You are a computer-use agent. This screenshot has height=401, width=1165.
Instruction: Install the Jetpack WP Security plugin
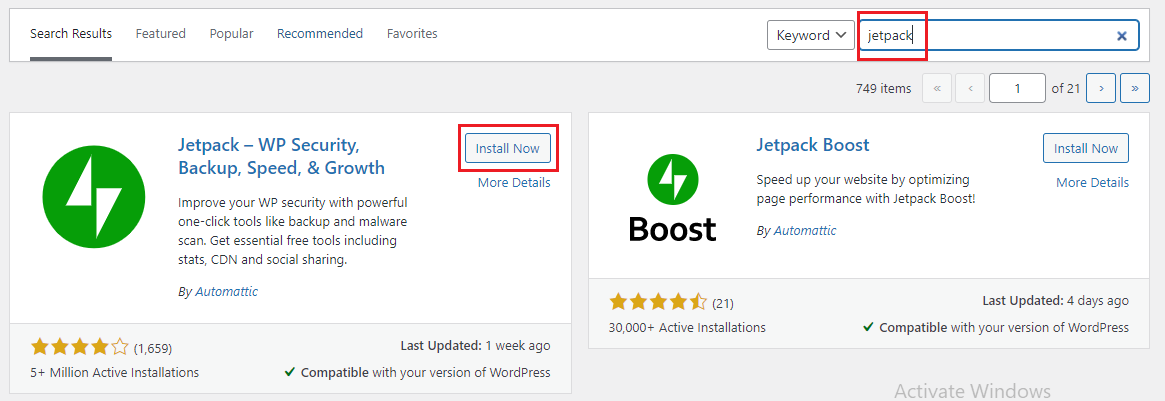coord(507,149)
